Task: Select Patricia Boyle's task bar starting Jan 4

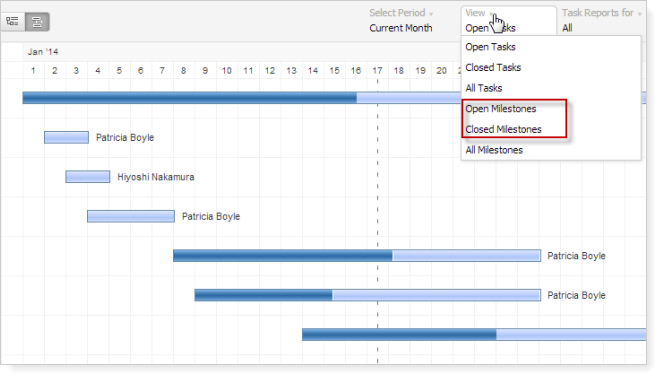Action: (131, 217)
